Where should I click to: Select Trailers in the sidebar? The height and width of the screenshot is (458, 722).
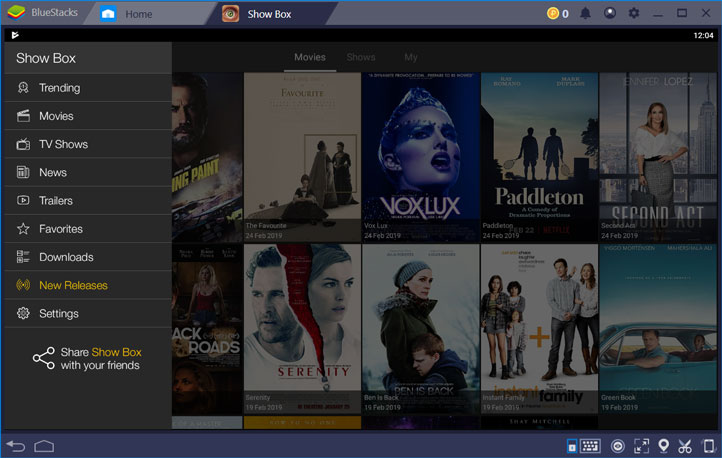click(88, 200)
